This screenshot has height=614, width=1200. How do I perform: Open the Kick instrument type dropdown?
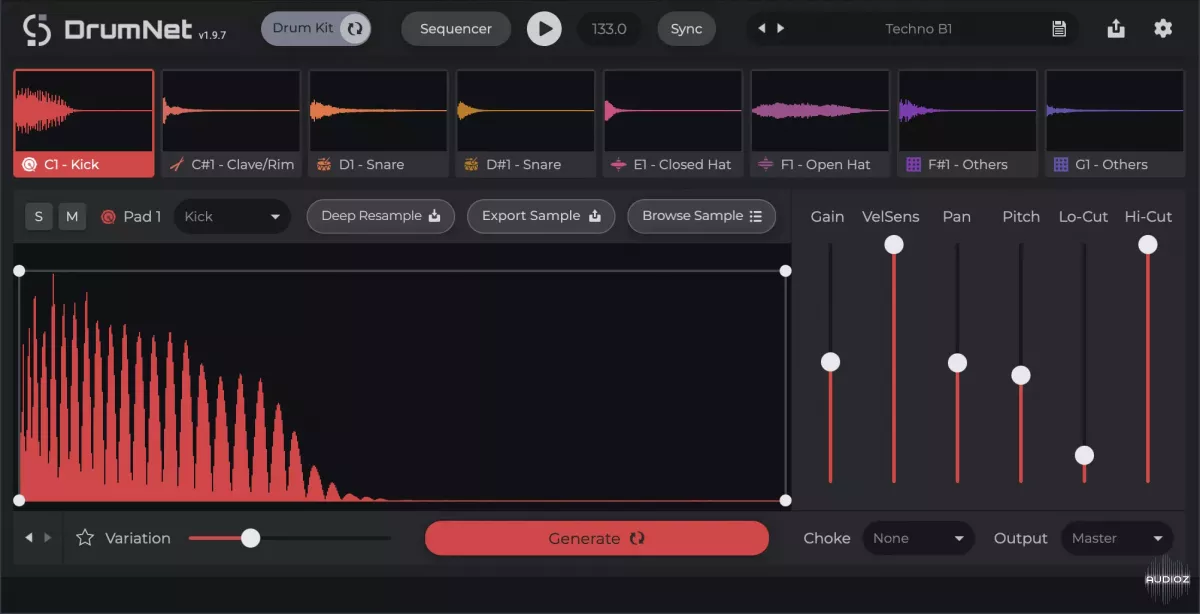click(232, 216)
